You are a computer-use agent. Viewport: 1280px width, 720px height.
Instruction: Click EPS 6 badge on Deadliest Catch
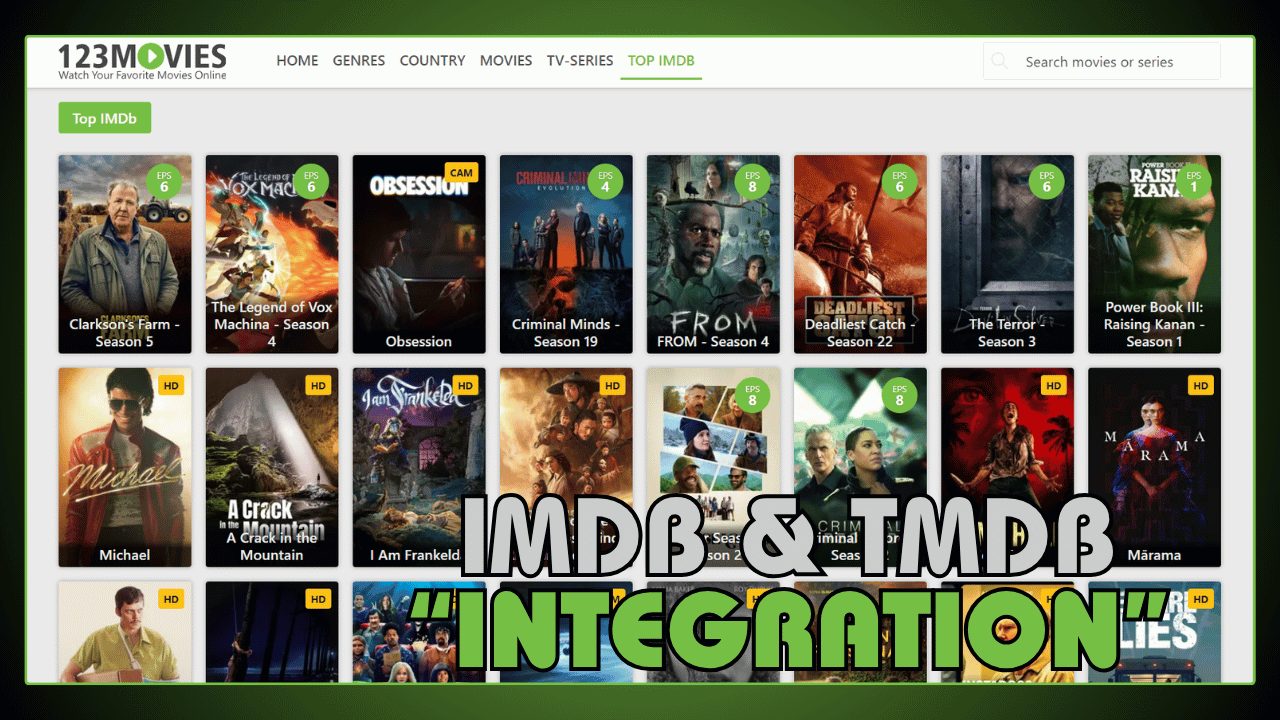click(899, 181)
